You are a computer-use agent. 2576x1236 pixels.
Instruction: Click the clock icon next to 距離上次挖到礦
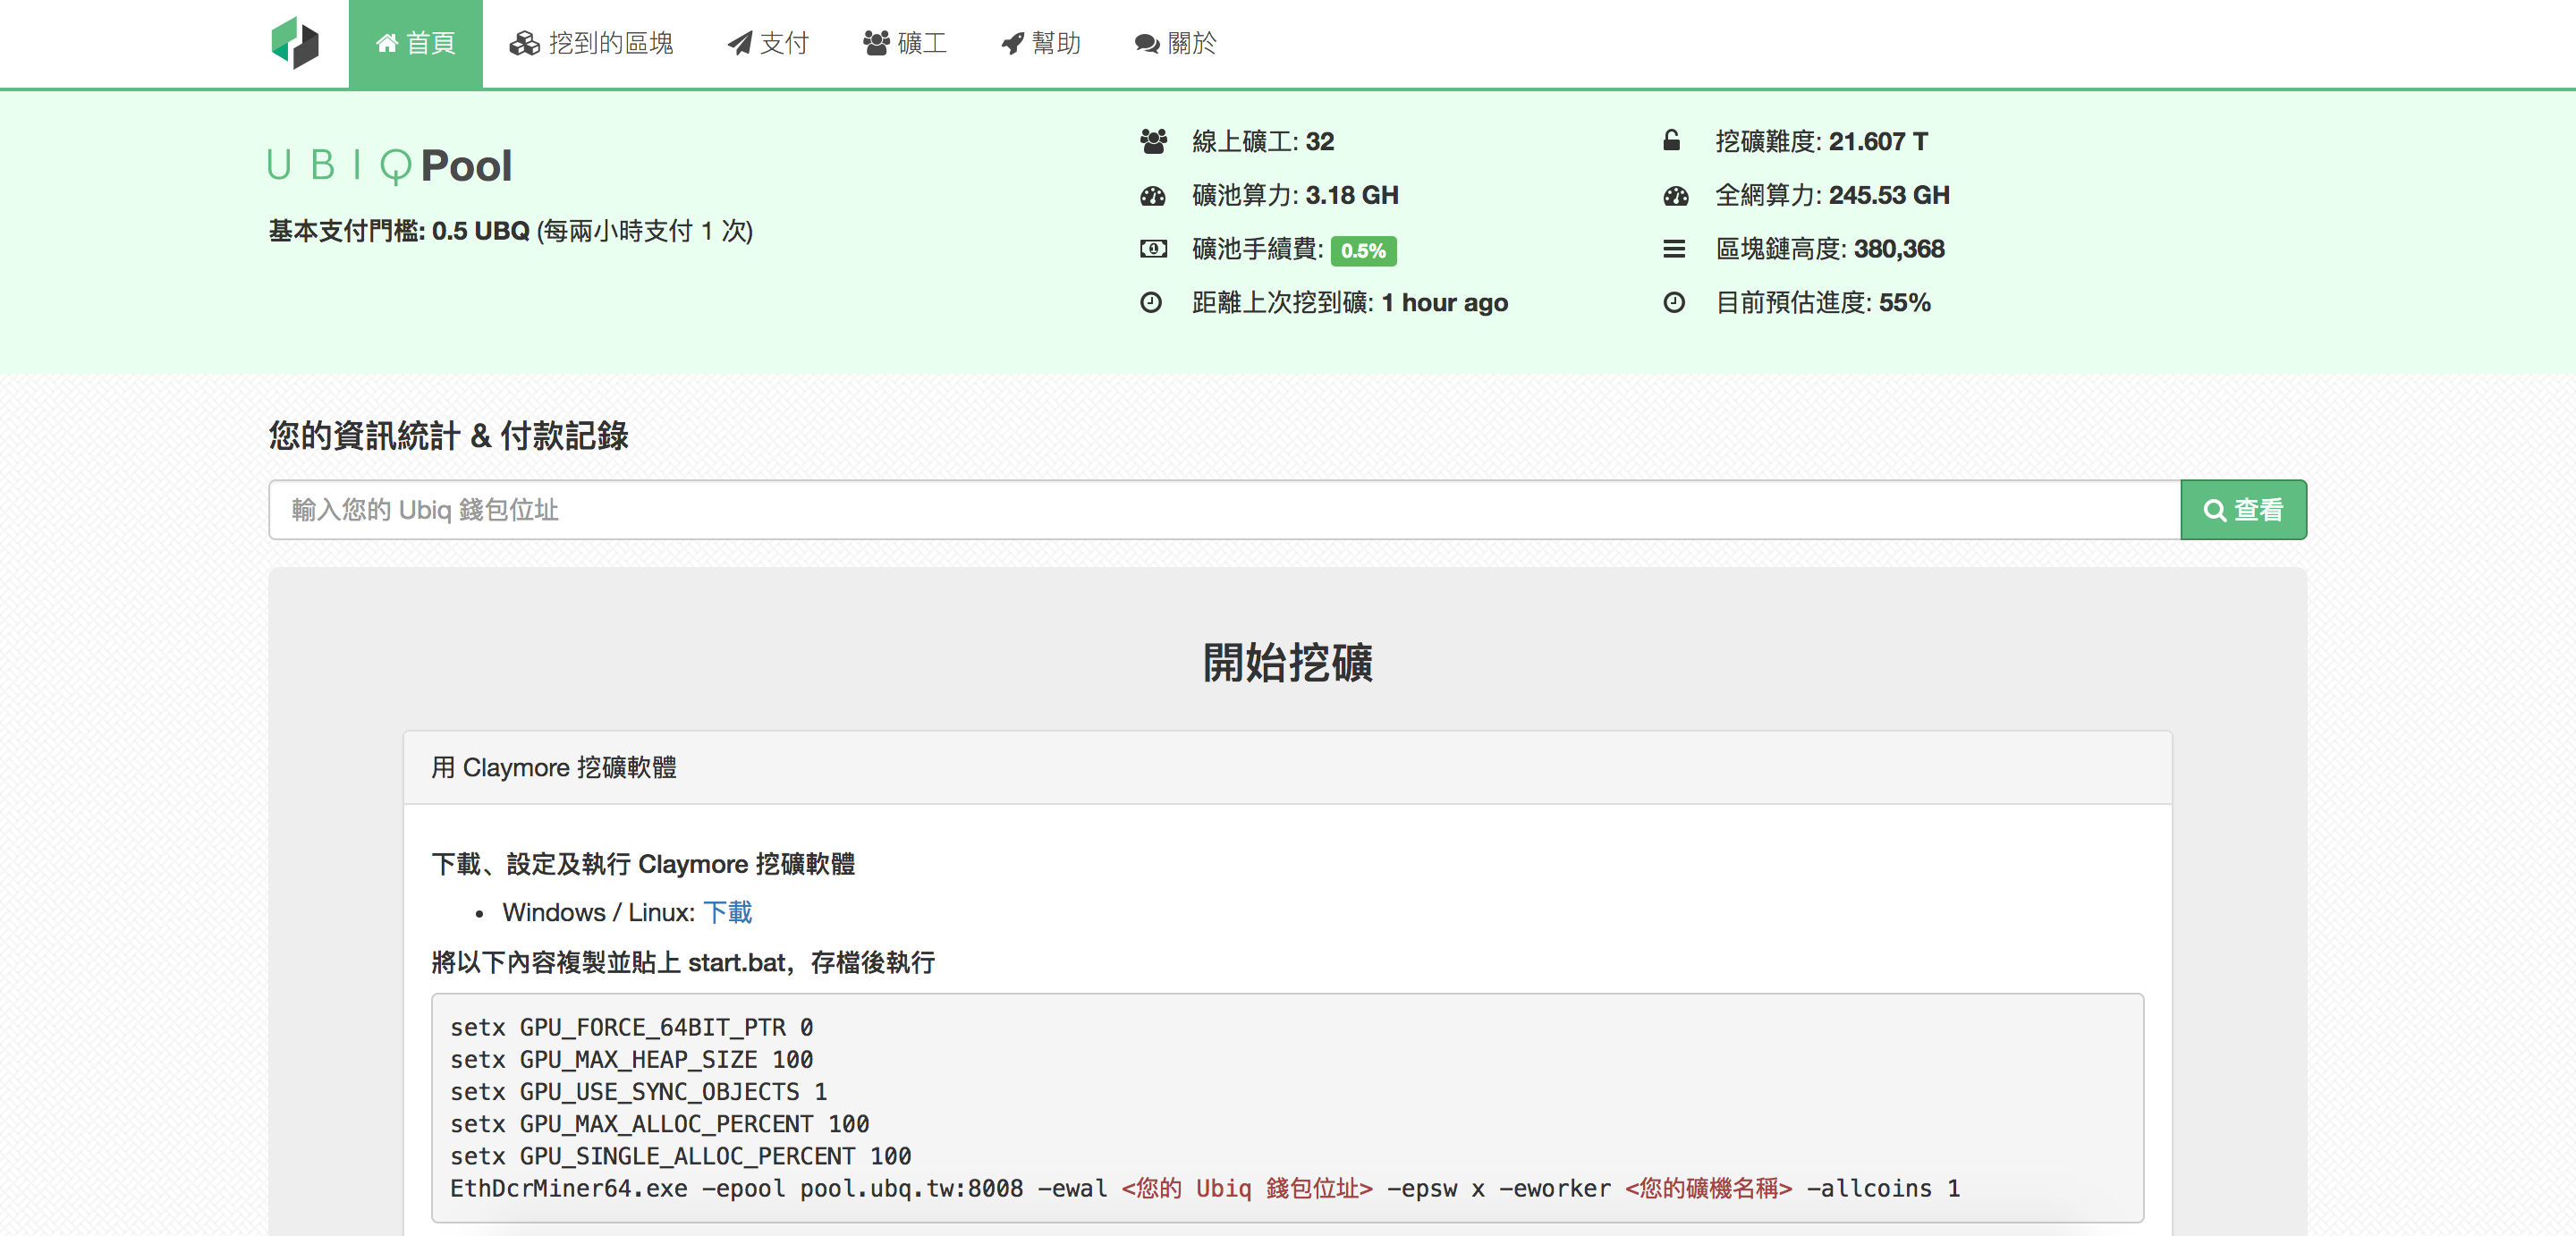pyautogui.click(x=1151, y=302)
